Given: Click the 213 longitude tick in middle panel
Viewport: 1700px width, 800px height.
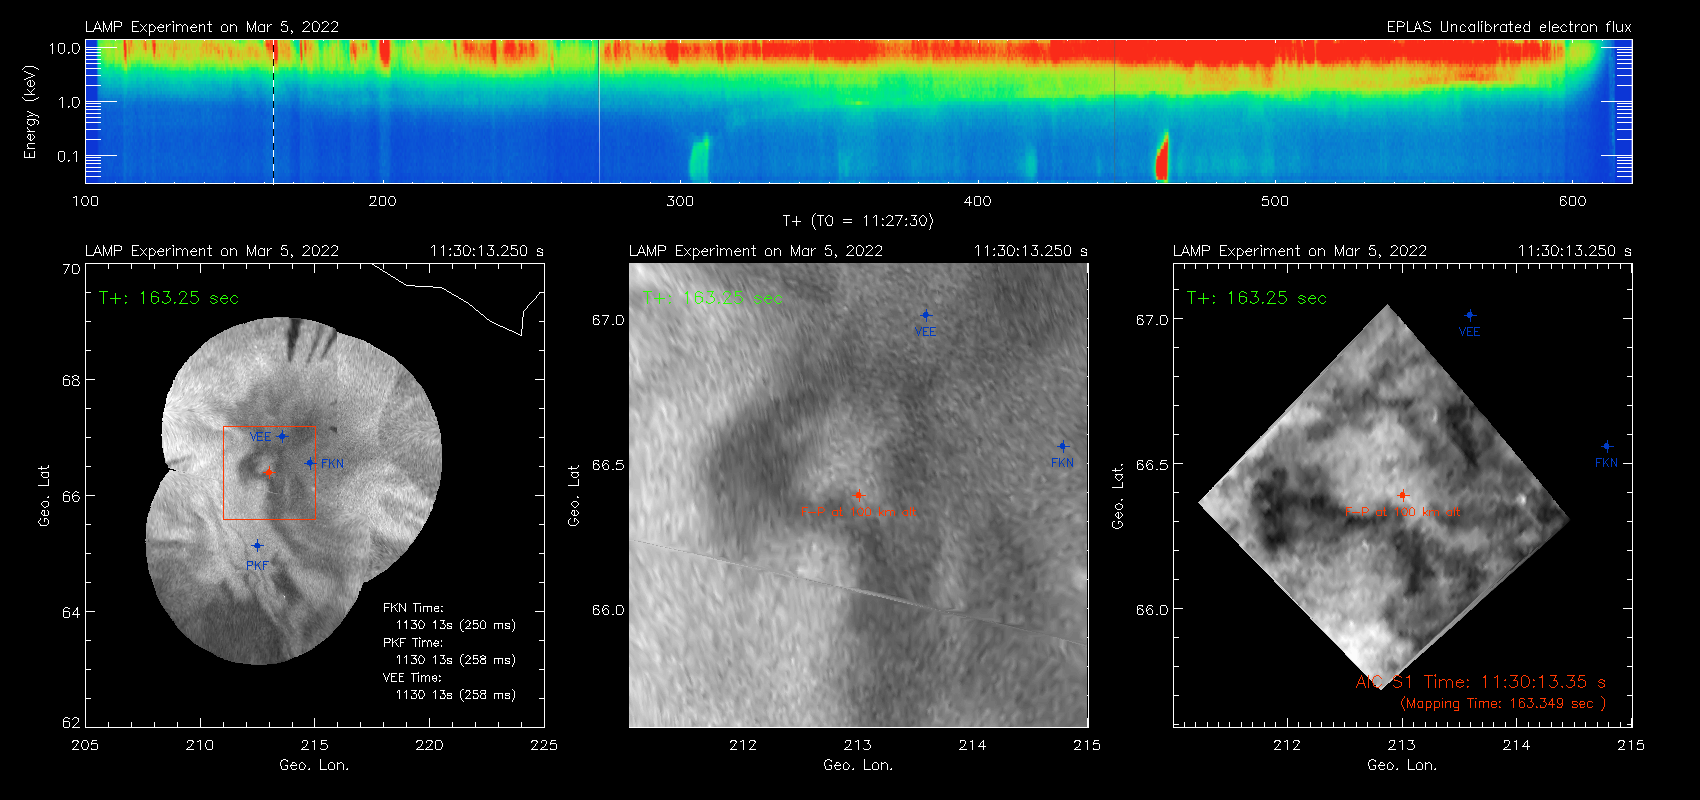Looking at the screenshot, I should pos(858,745).
